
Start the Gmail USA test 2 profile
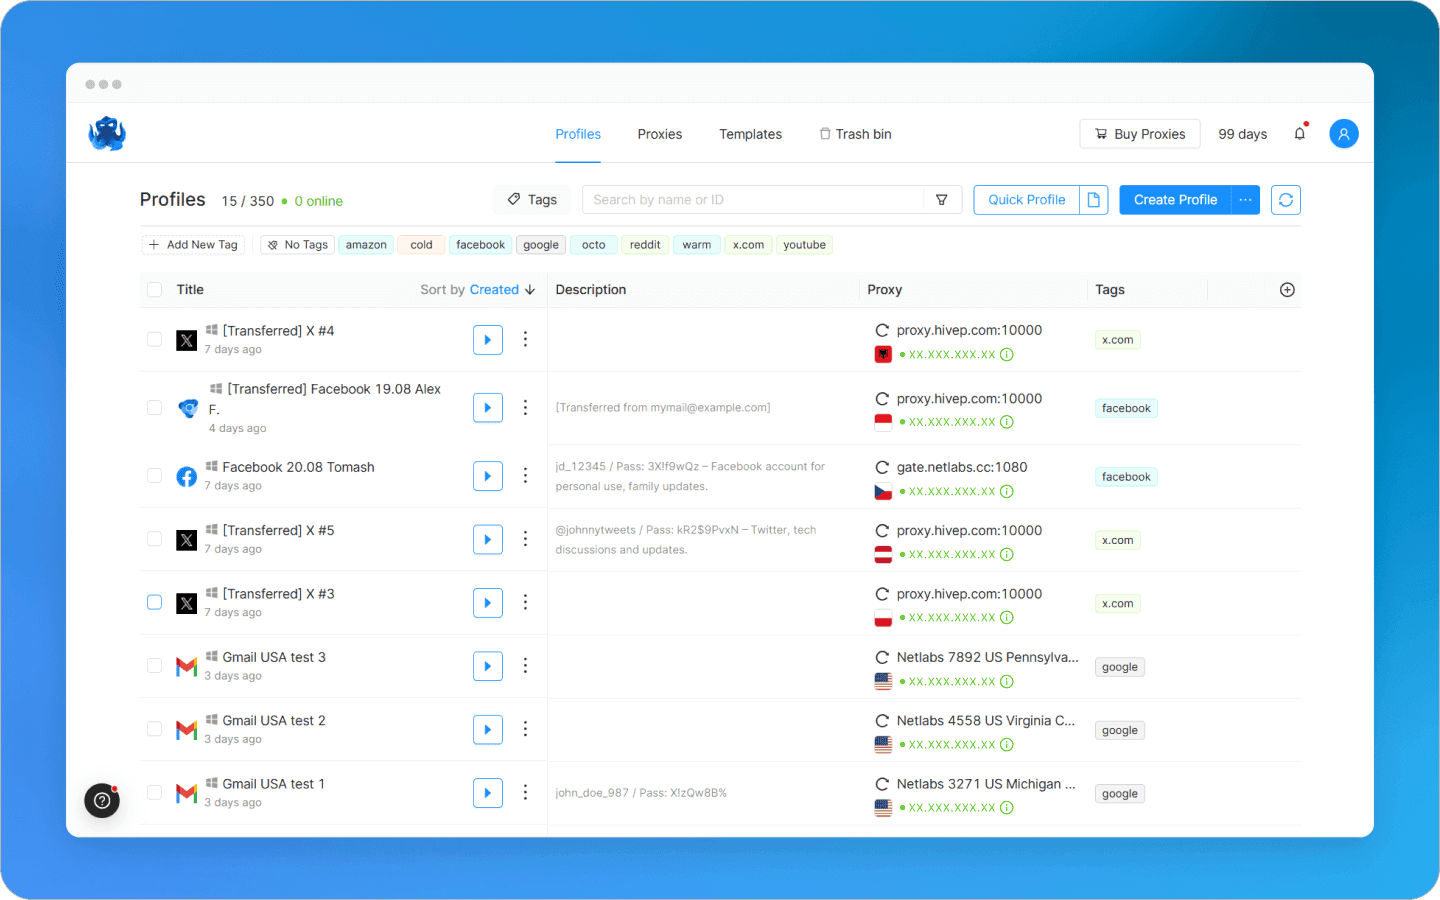[x=488, y=729]
